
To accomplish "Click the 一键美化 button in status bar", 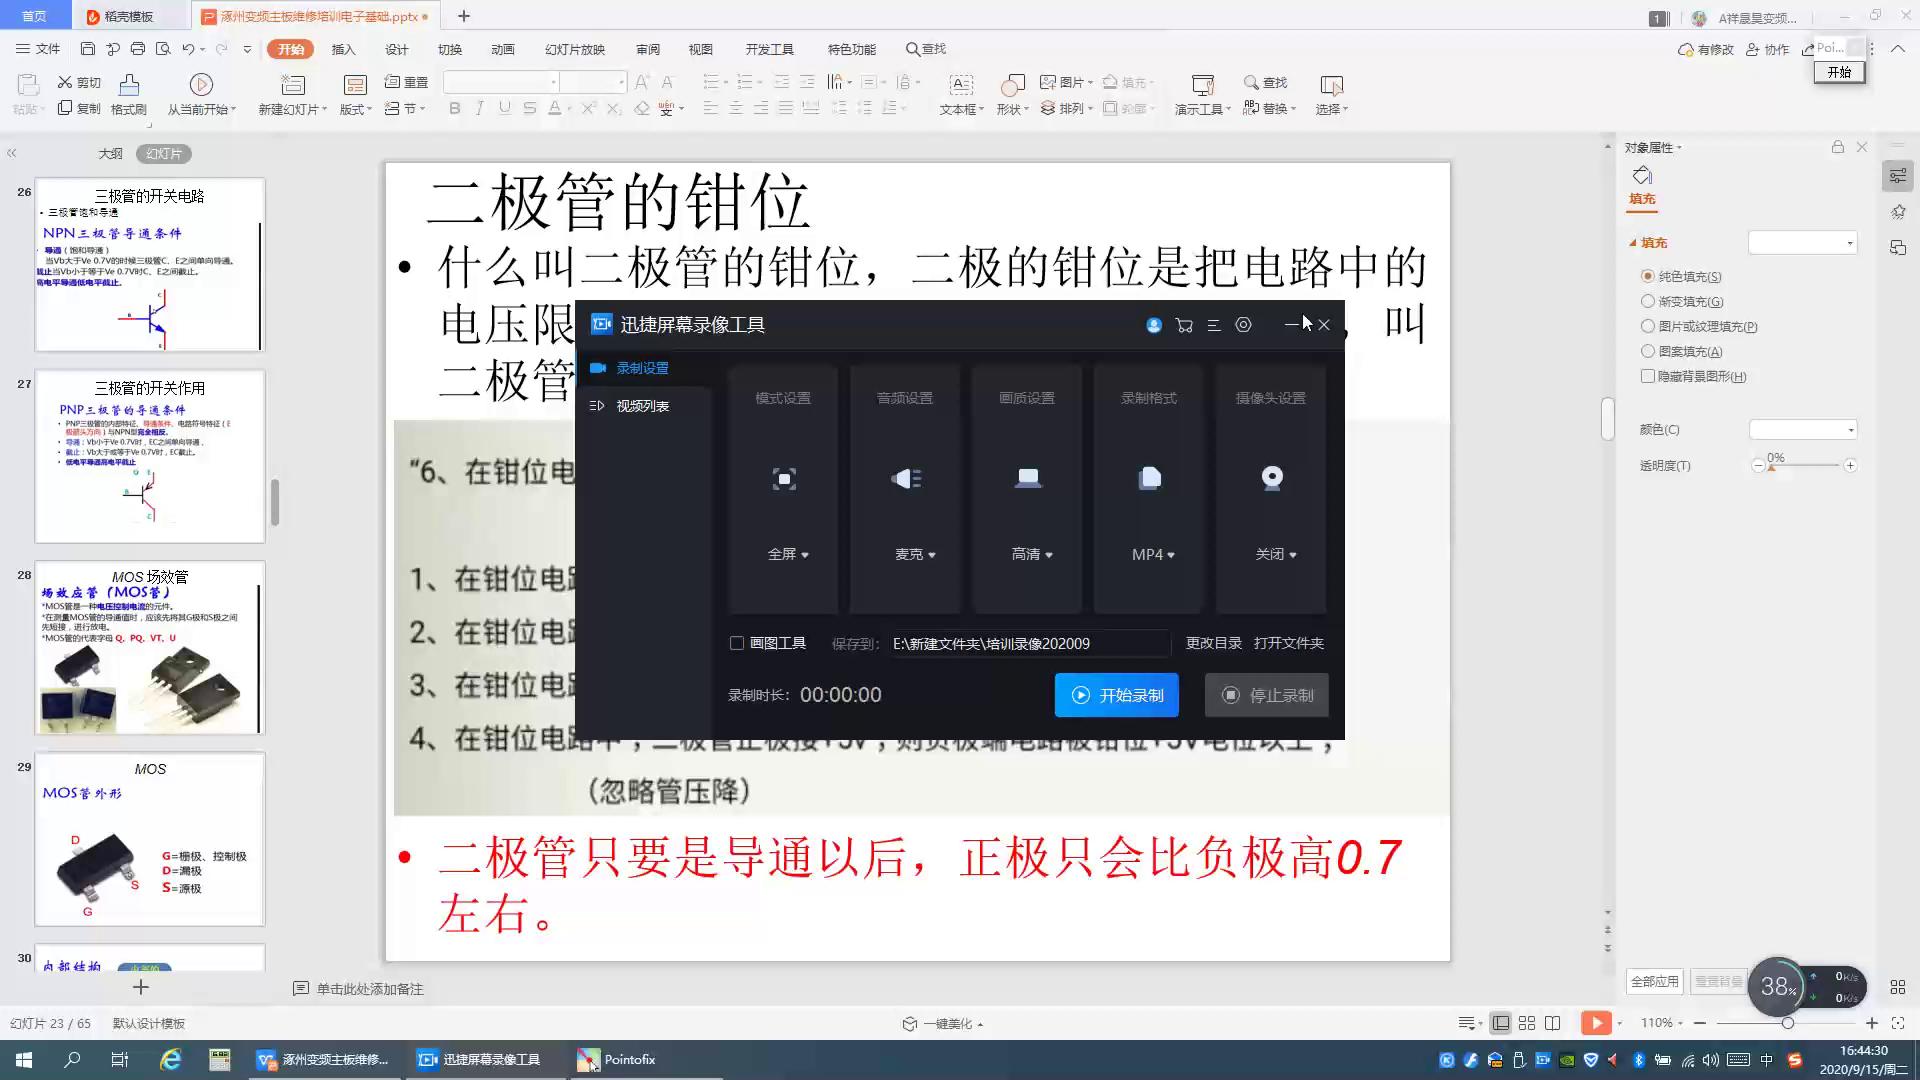I will click(942, 1024).
